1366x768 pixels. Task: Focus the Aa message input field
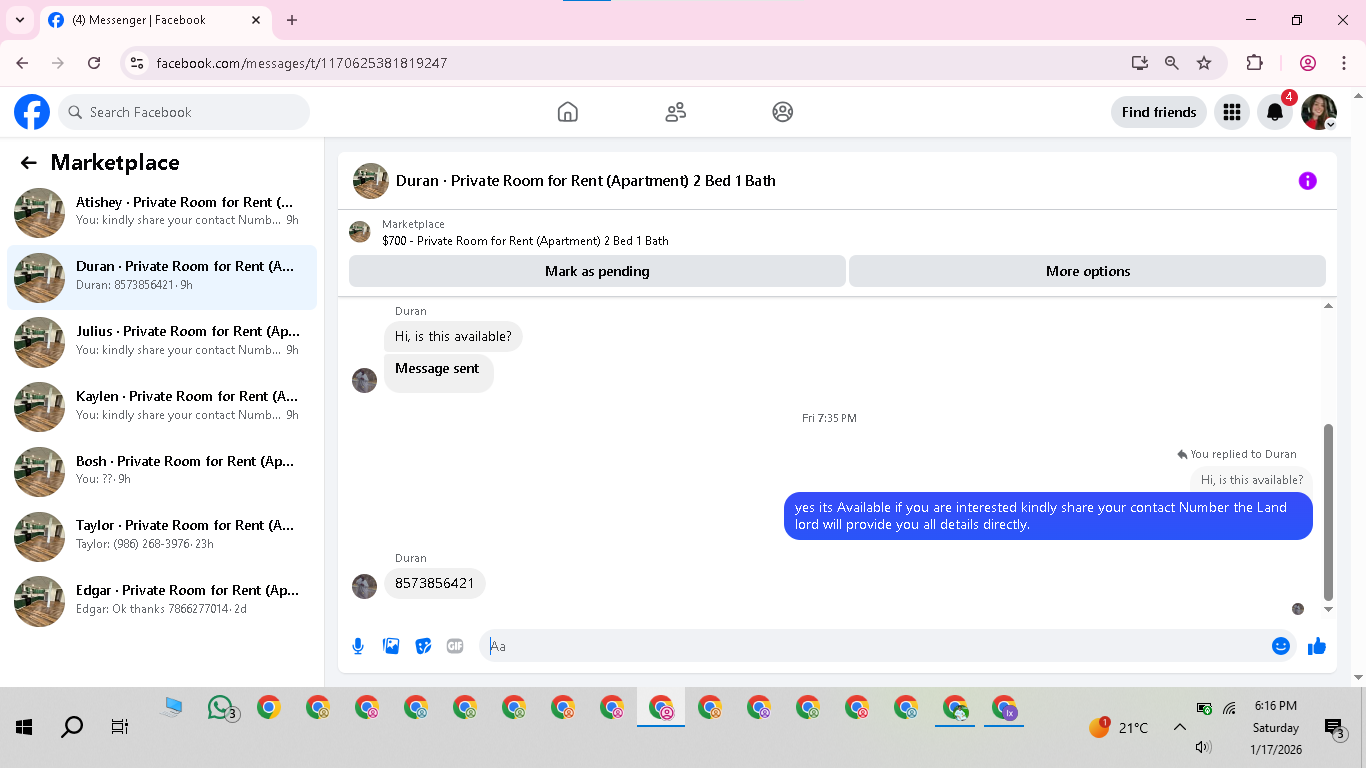(x=875, y=646)
